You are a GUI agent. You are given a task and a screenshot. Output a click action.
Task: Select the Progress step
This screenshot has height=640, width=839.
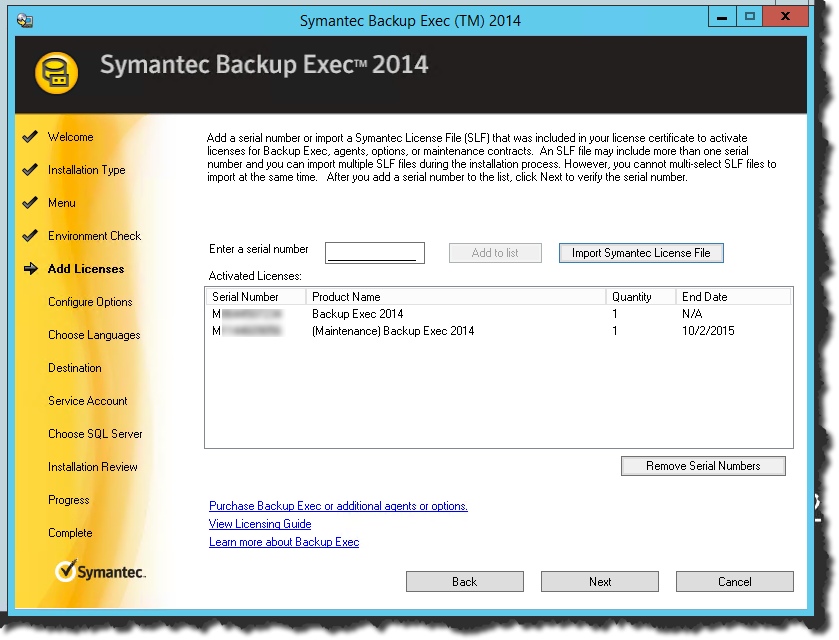pyautogui.click(x=68, y=500)
